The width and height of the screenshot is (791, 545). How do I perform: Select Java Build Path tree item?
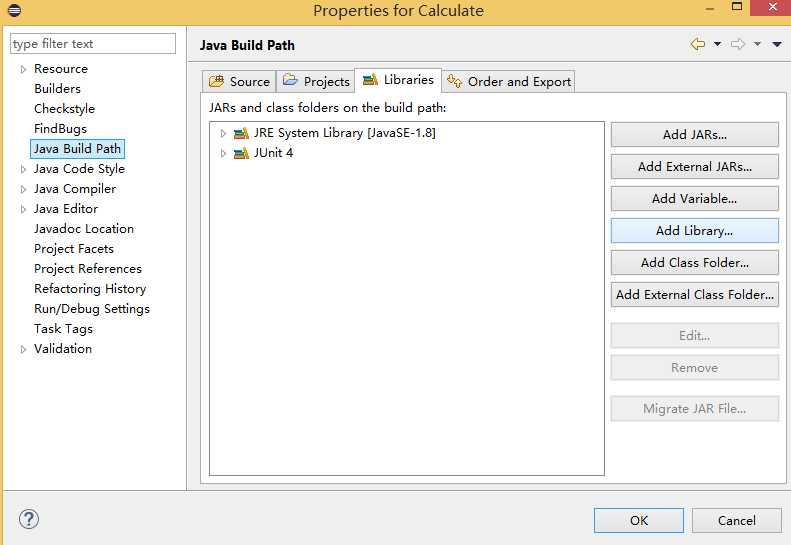tap(77, 149)
